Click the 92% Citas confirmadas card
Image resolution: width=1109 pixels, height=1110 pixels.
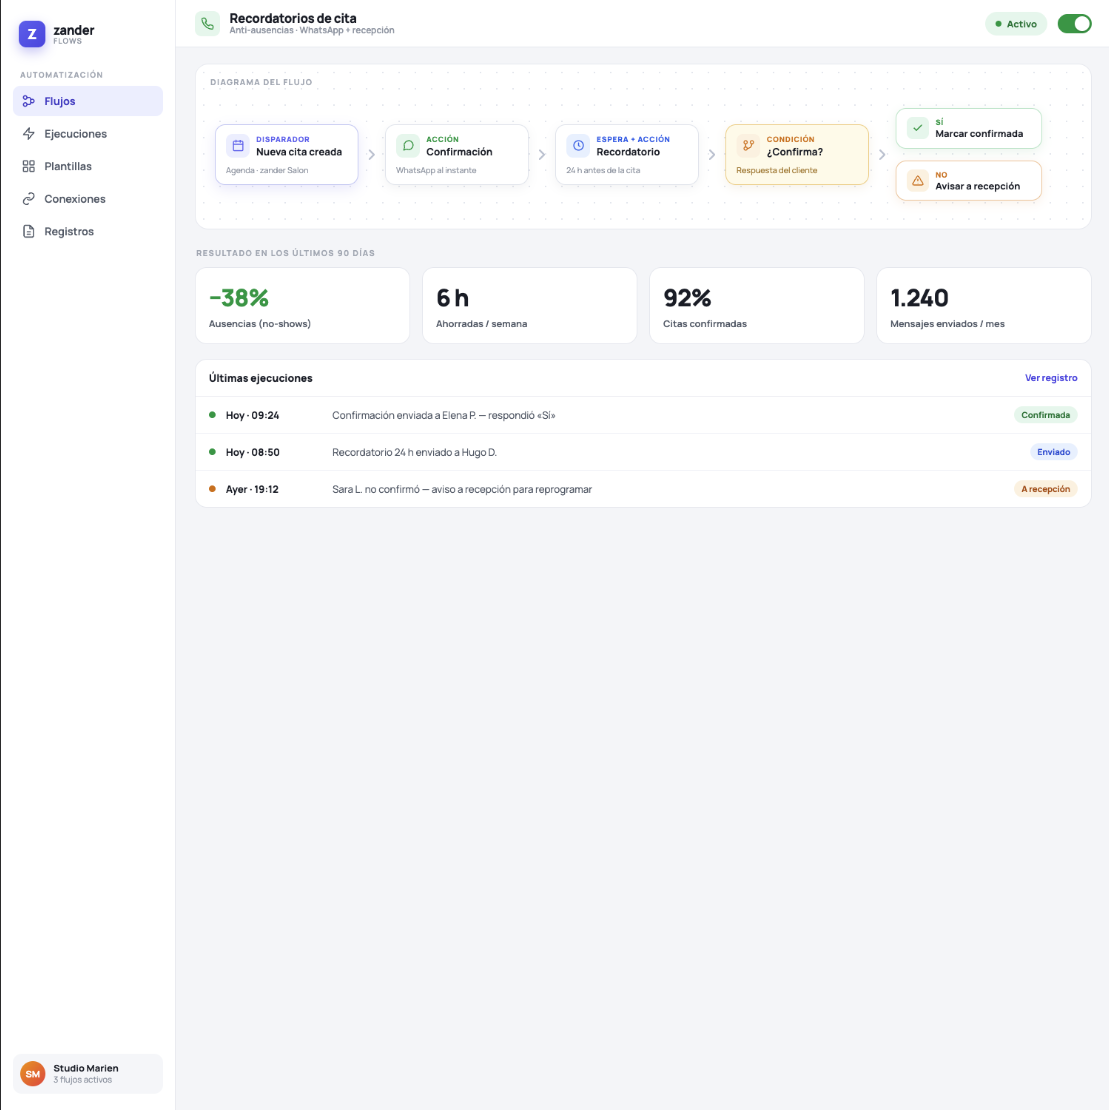pos(757,306)
